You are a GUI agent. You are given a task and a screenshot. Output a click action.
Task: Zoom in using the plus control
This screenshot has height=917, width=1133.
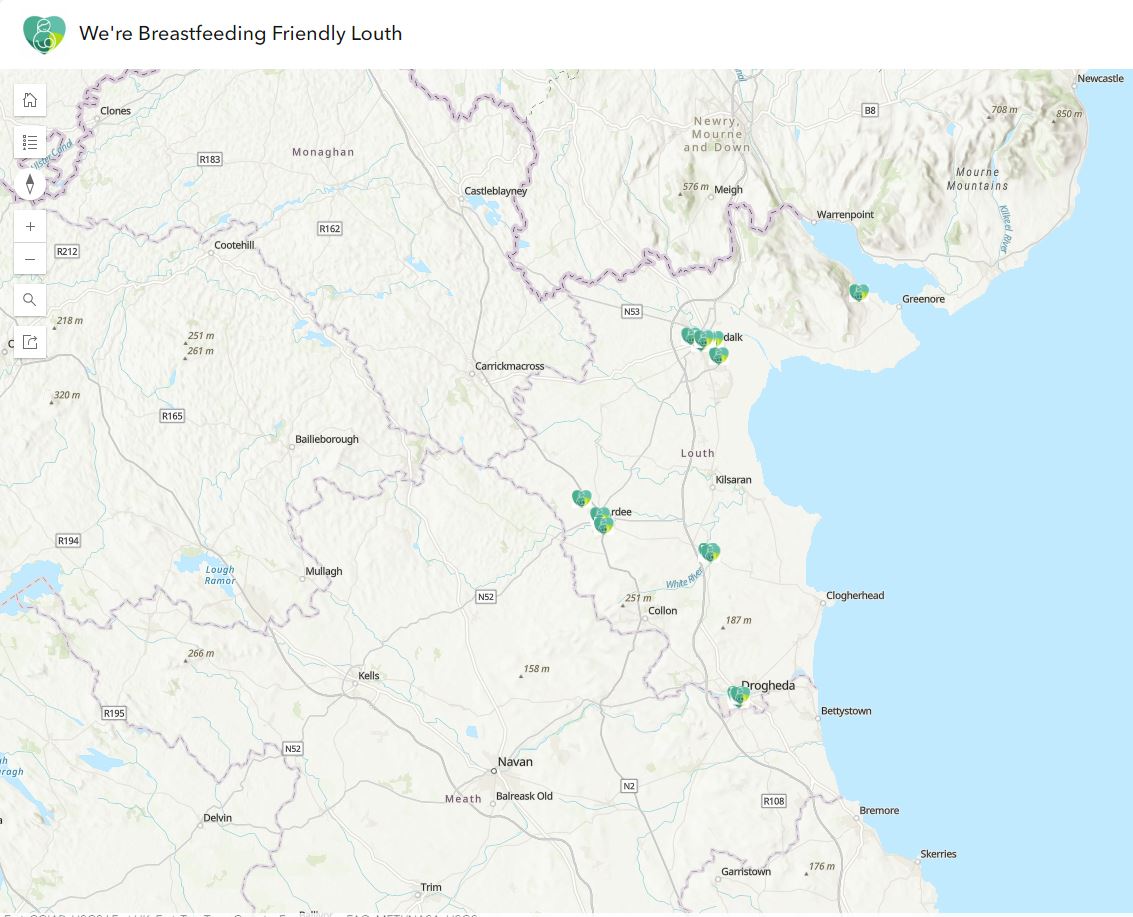(x=30, y=226)
